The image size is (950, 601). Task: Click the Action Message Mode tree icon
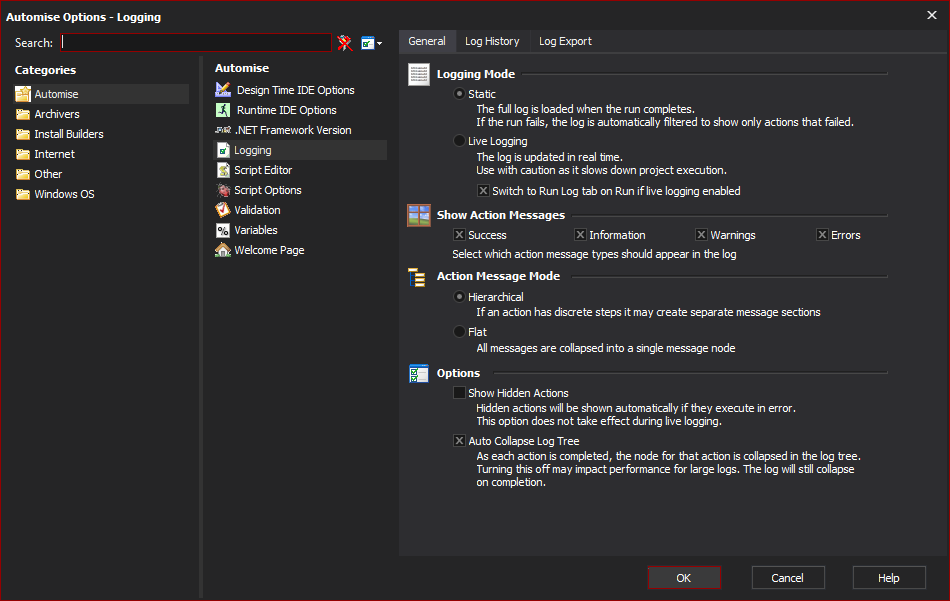pyautogui.click(x=417, y=277)
